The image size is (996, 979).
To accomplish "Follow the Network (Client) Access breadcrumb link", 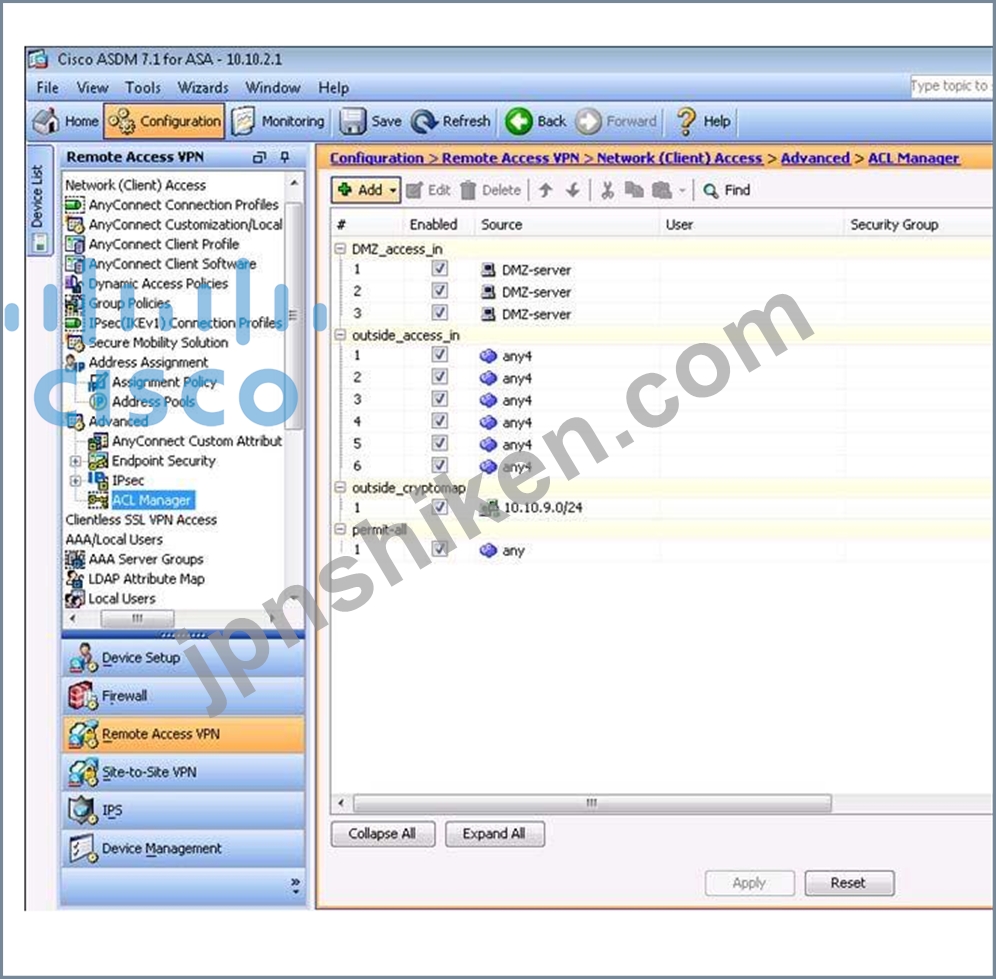I will coord(679,158).
